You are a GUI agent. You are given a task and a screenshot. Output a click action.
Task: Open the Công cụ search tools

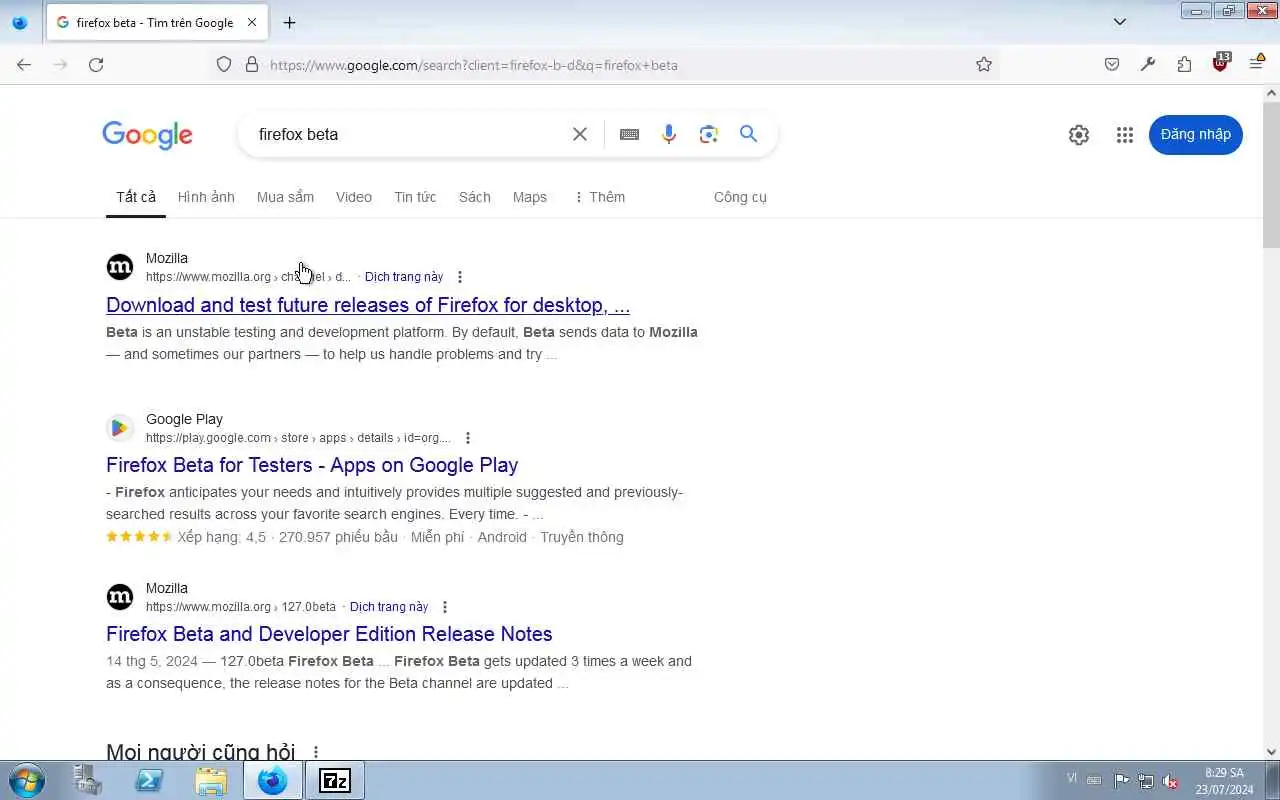point(740,197)
